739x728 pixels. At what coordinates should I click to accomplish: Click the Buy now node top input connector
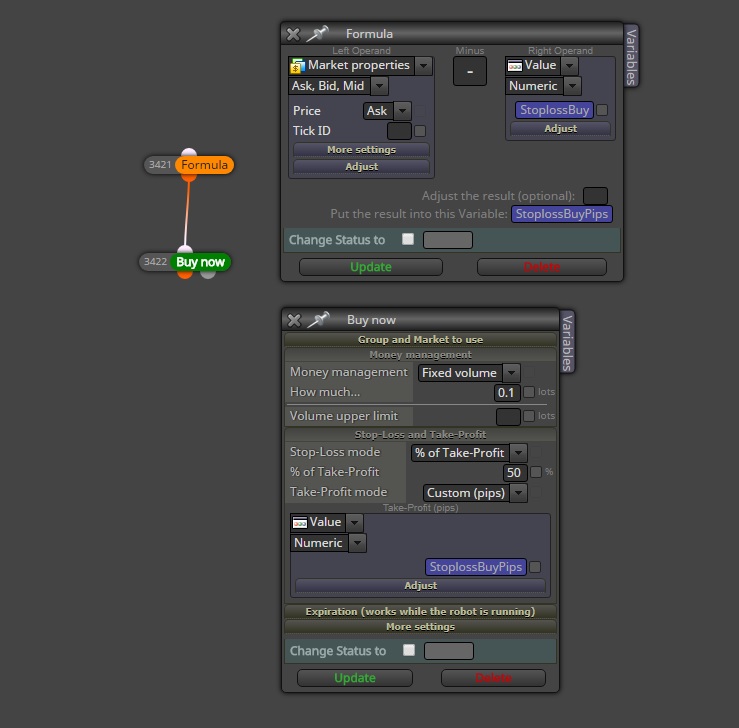pyautogui.click(x=185, y=250)
